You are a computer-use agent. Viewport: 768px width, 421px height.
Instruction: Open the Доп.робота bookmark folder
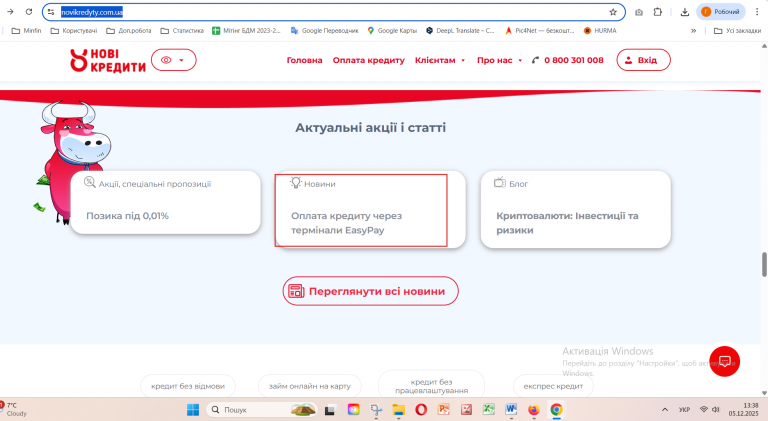129,30
